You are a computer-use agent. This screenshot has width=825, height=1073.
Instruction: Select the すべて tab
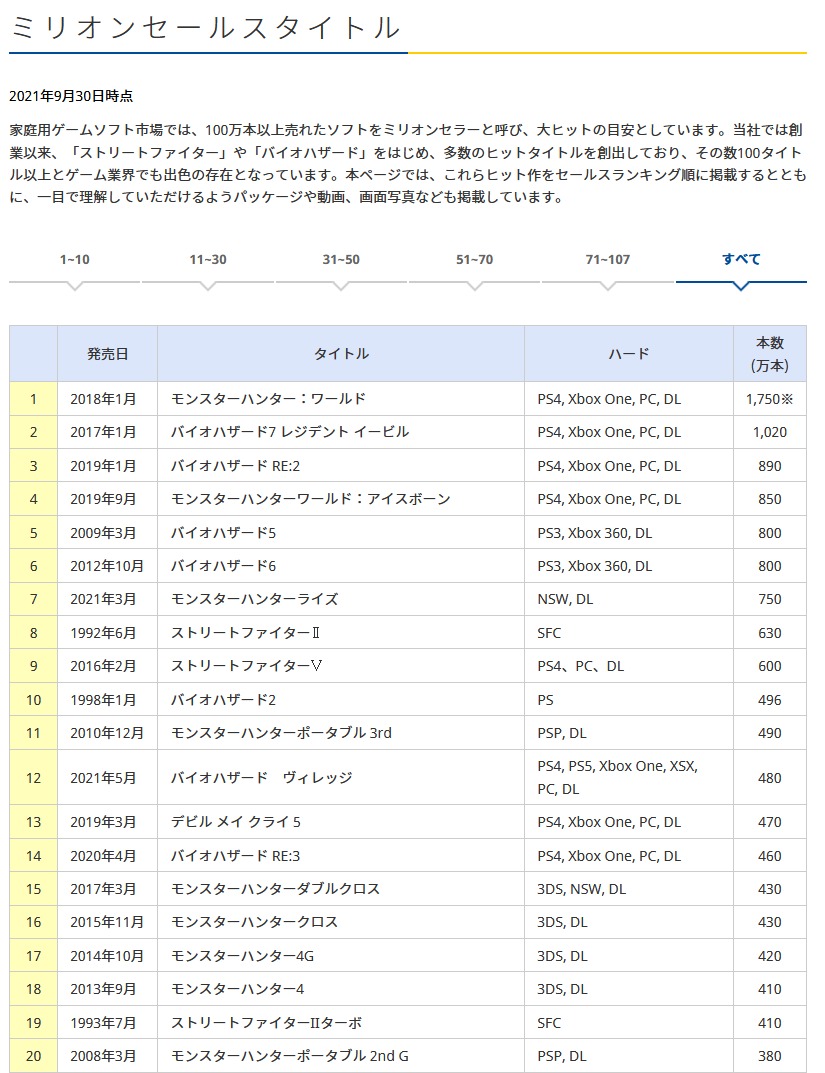(741, 259)
